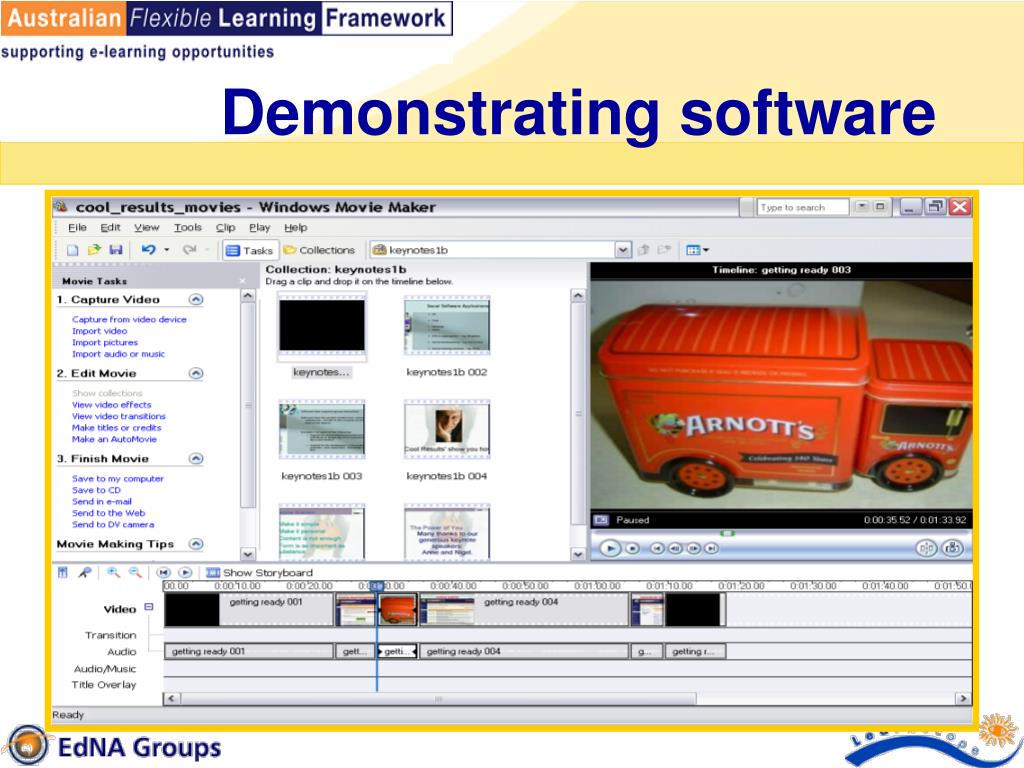Open View video transitions
Viewport: 1024px width, 768px height.
click(x=119, y=416)
